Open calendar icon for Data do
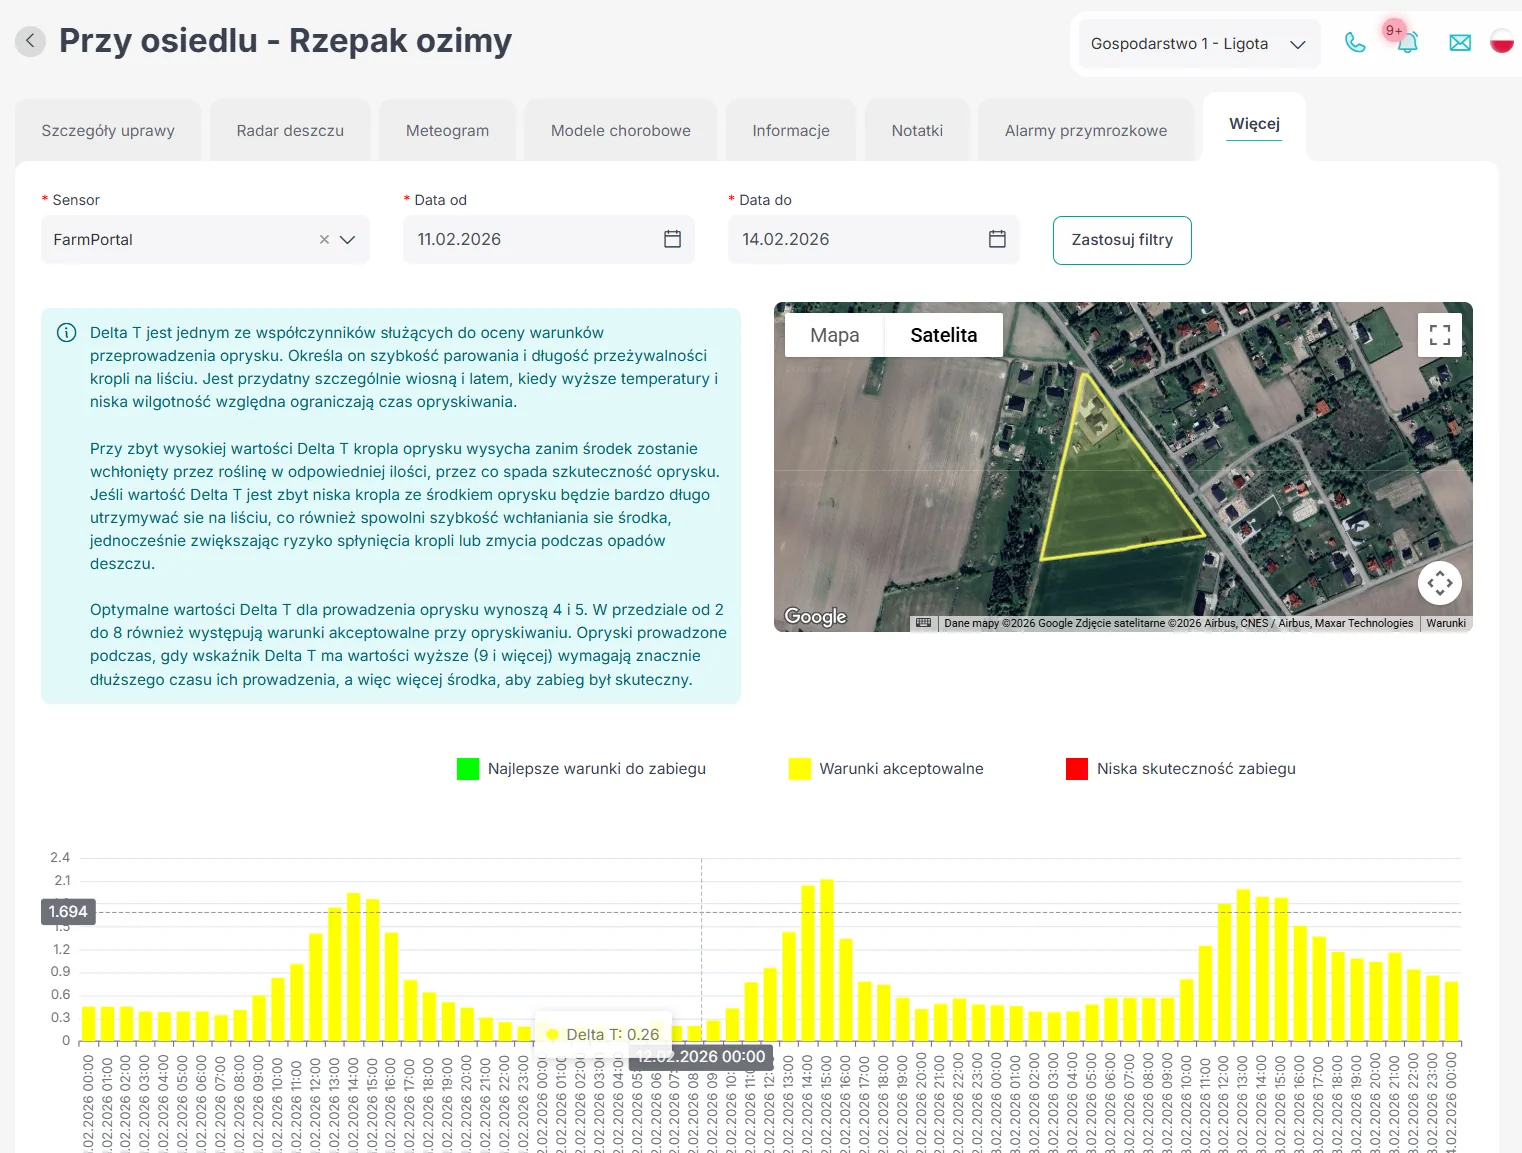The image size is (1522, 1153). point(997,239)
